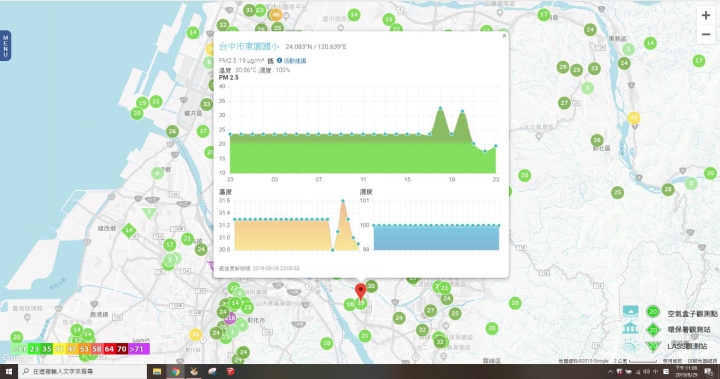The height and width of the screenshot is (379, 720).
Task: Select the purple >71 legend color
Action: [x=138, y=349]
